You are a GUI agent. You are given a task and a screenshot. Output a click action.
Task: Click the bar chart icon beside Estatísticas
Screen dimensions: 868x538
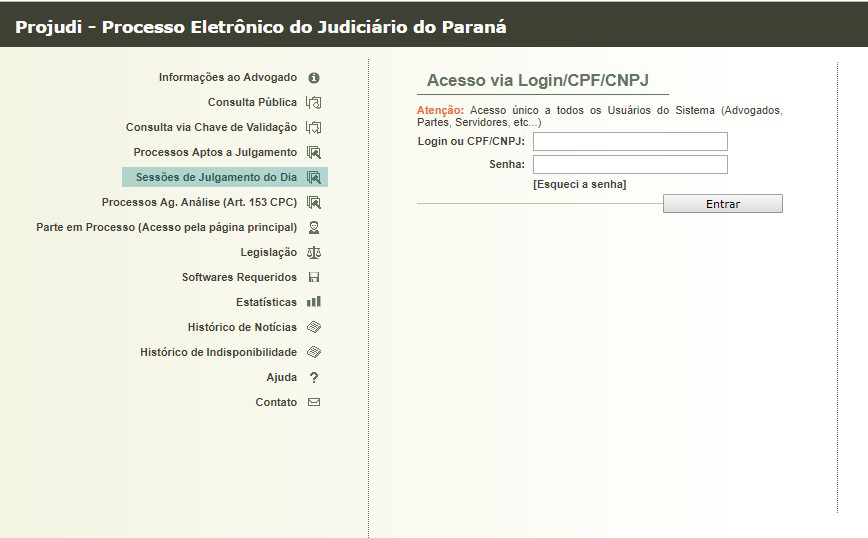click(314, 302)
